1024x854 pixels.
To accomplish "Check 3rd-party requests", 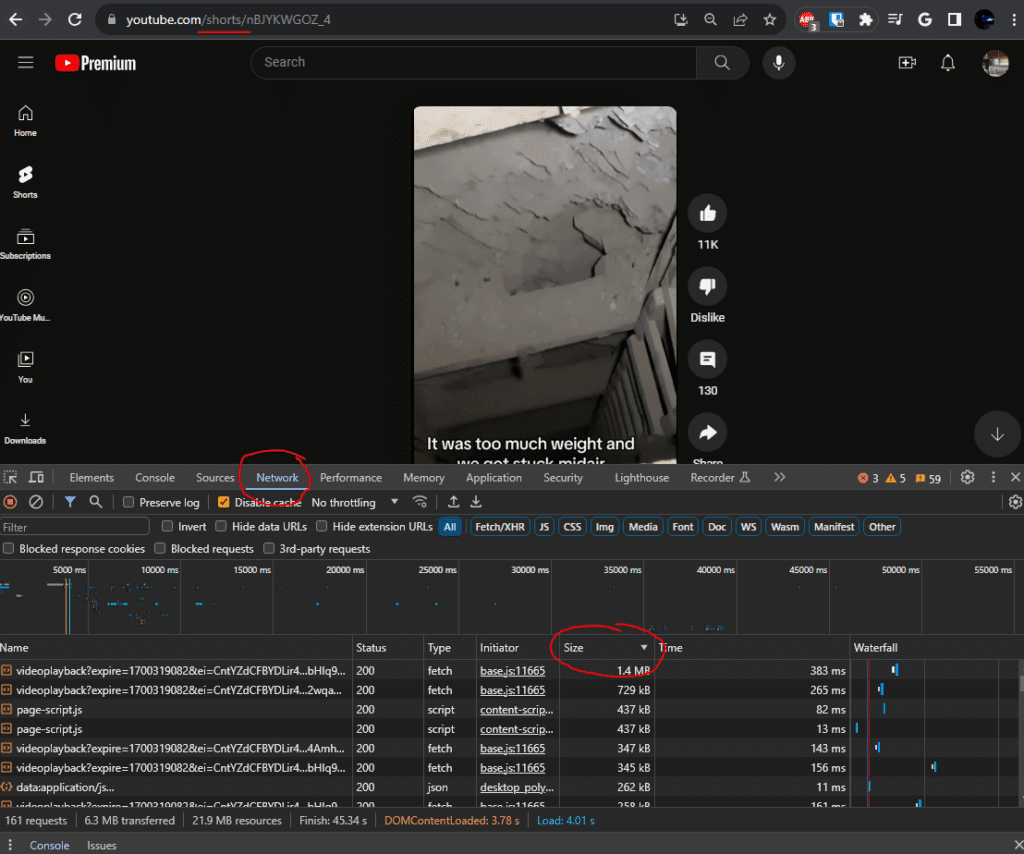I will coord(268,548).
